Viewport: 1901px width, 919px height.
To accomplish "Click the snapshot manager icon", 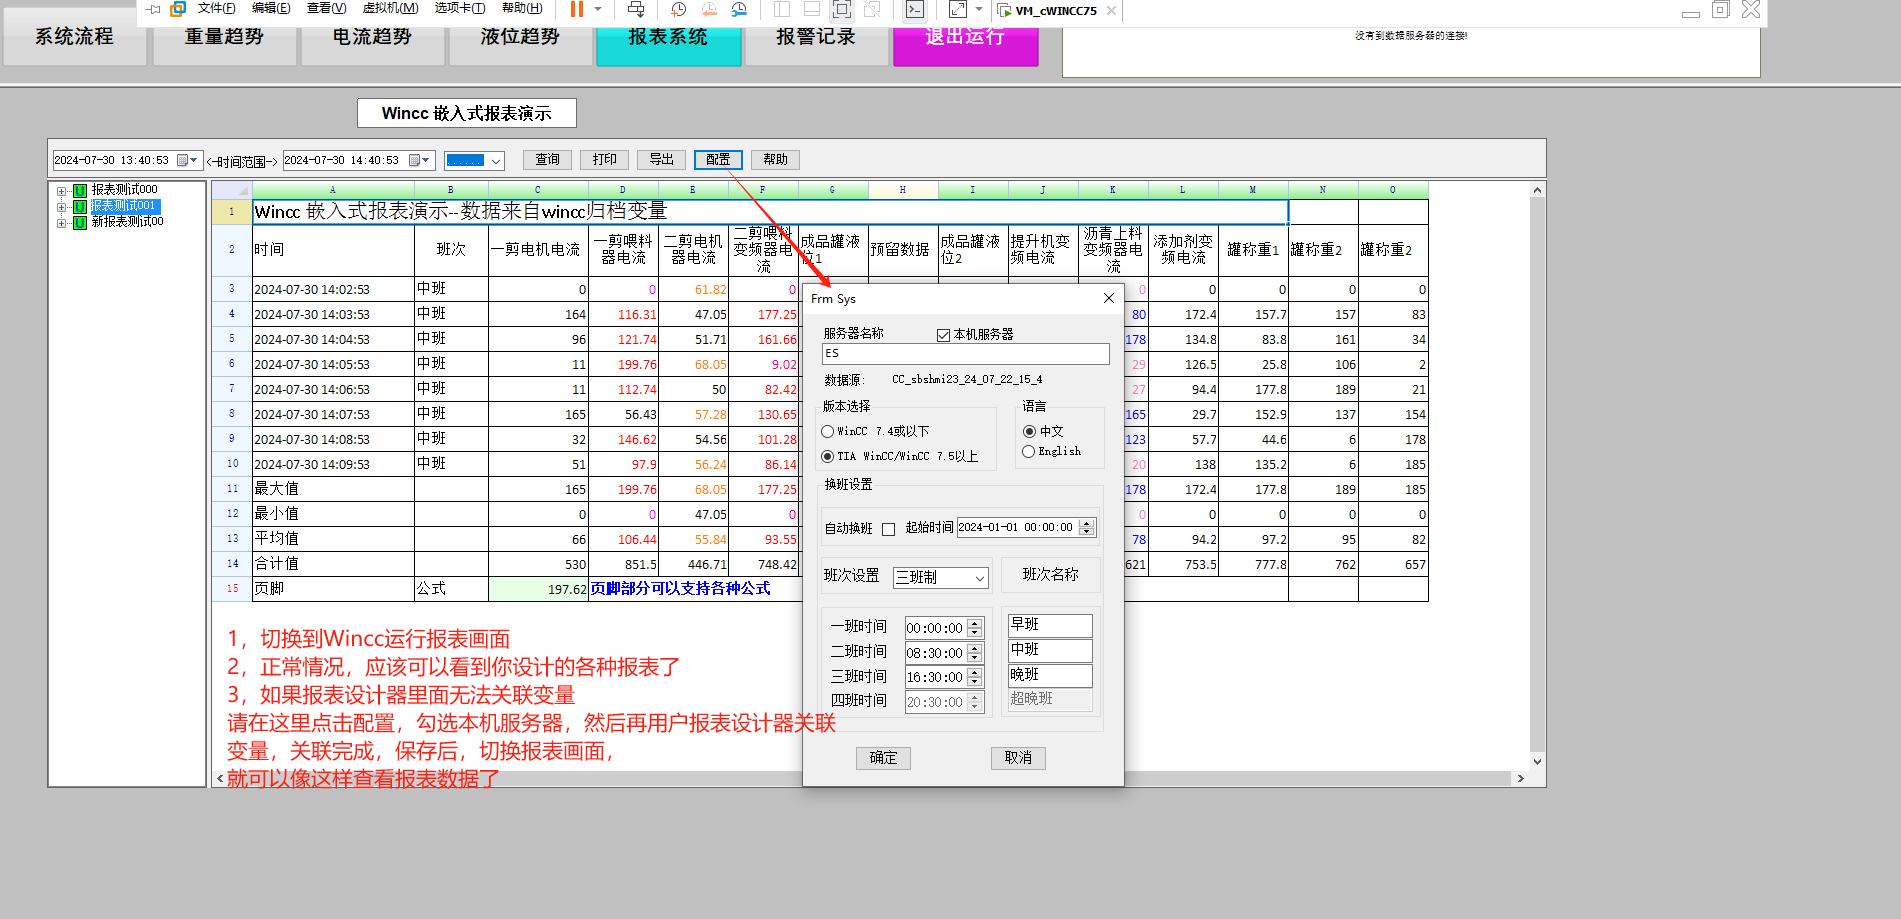I will click(x=739, y=9).
